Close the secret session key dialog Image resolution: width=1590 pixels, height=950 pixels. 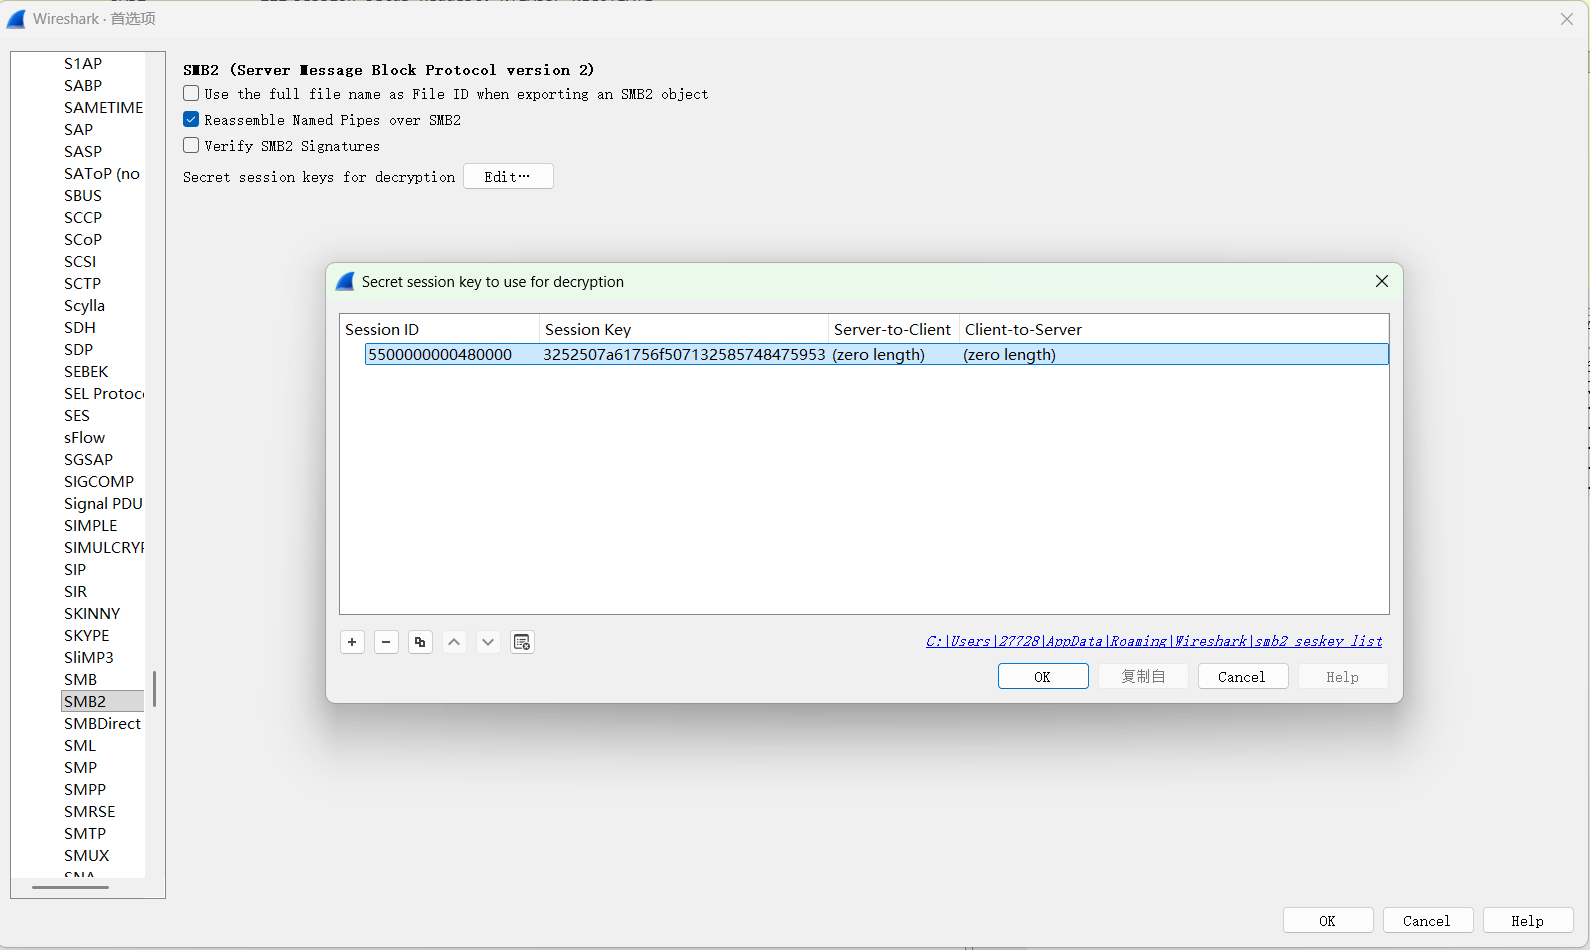pos(1381,281)
